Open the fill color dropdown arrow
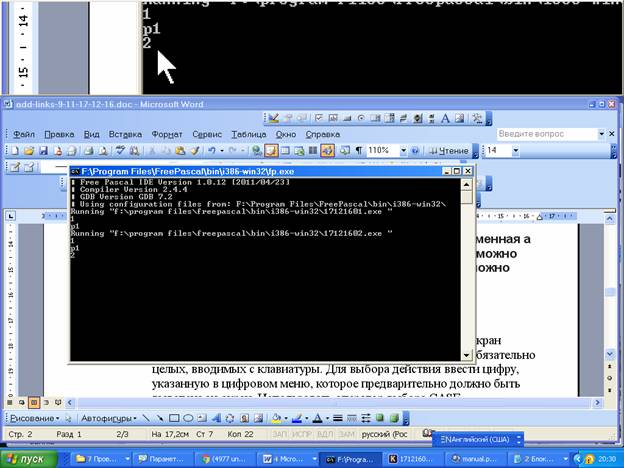The width and height of the screenshot is (624, 468). 285,418
